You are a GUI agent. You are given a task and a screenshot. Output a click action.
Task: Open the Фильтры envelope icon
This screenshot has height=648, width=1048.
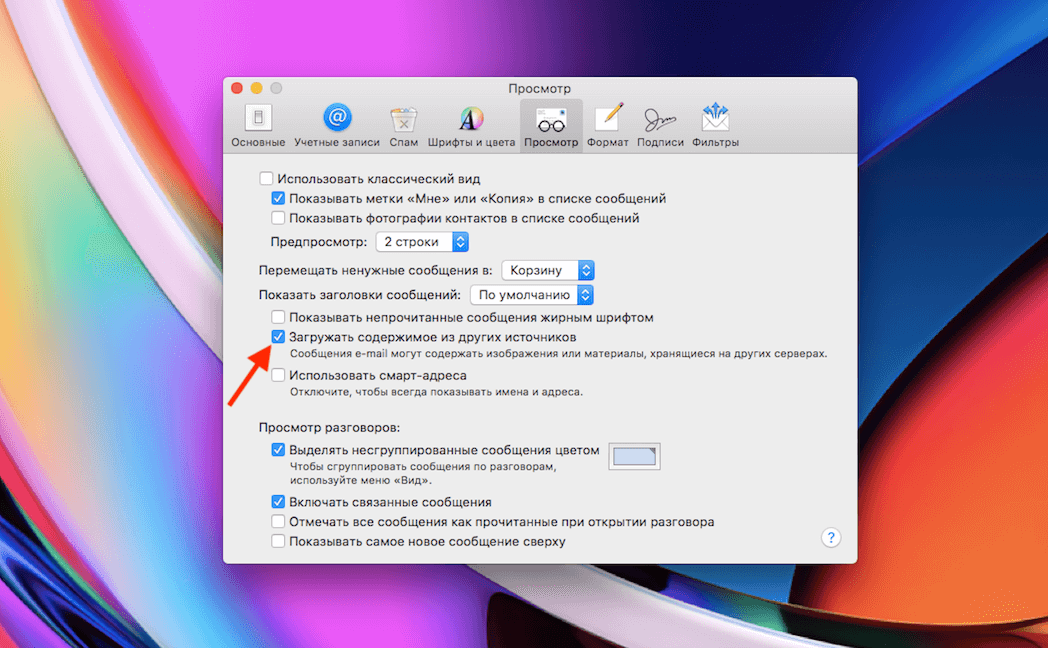coord(715,120)
